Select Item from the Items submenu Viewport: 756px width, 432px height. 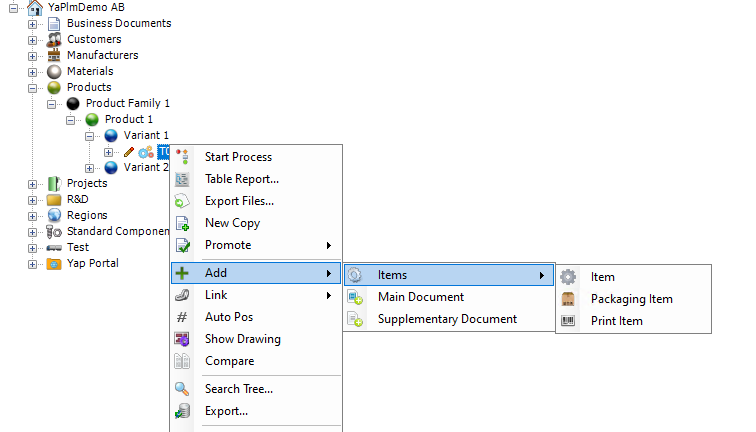[x=602, y=277]
